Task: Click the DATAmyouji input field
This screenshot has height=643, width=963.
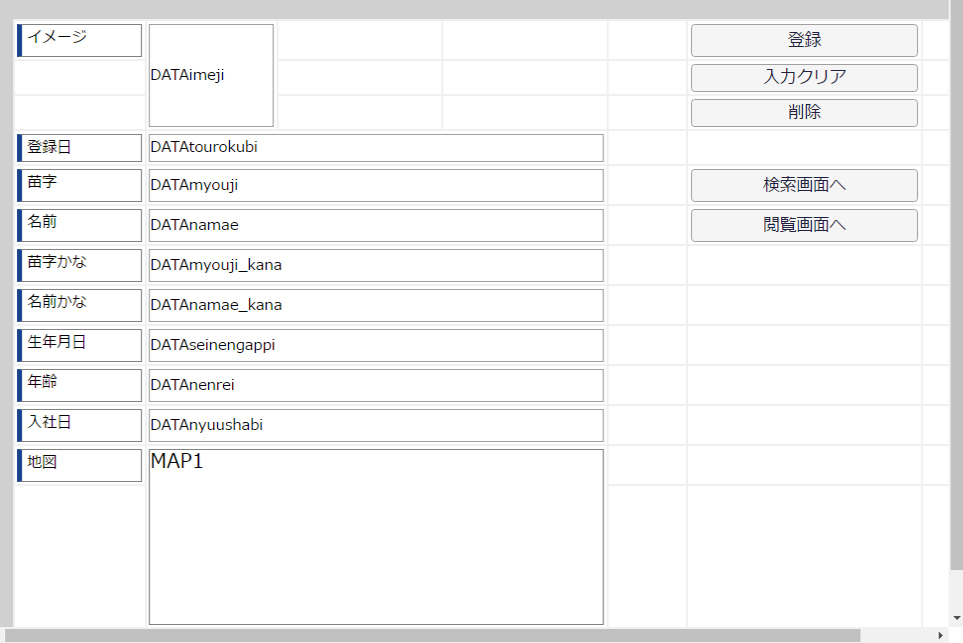Action: click(376, 185)
